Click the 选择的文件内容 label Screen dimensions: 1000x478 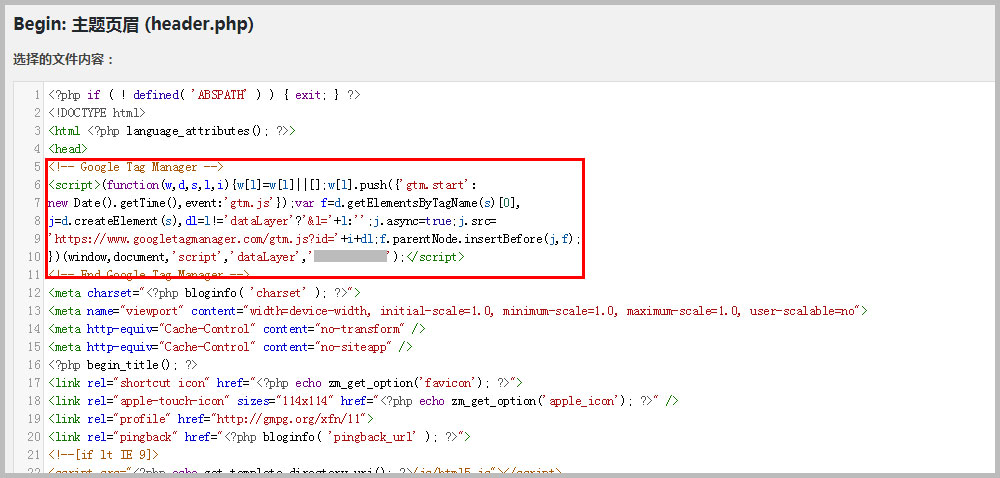tap(64, 60)
